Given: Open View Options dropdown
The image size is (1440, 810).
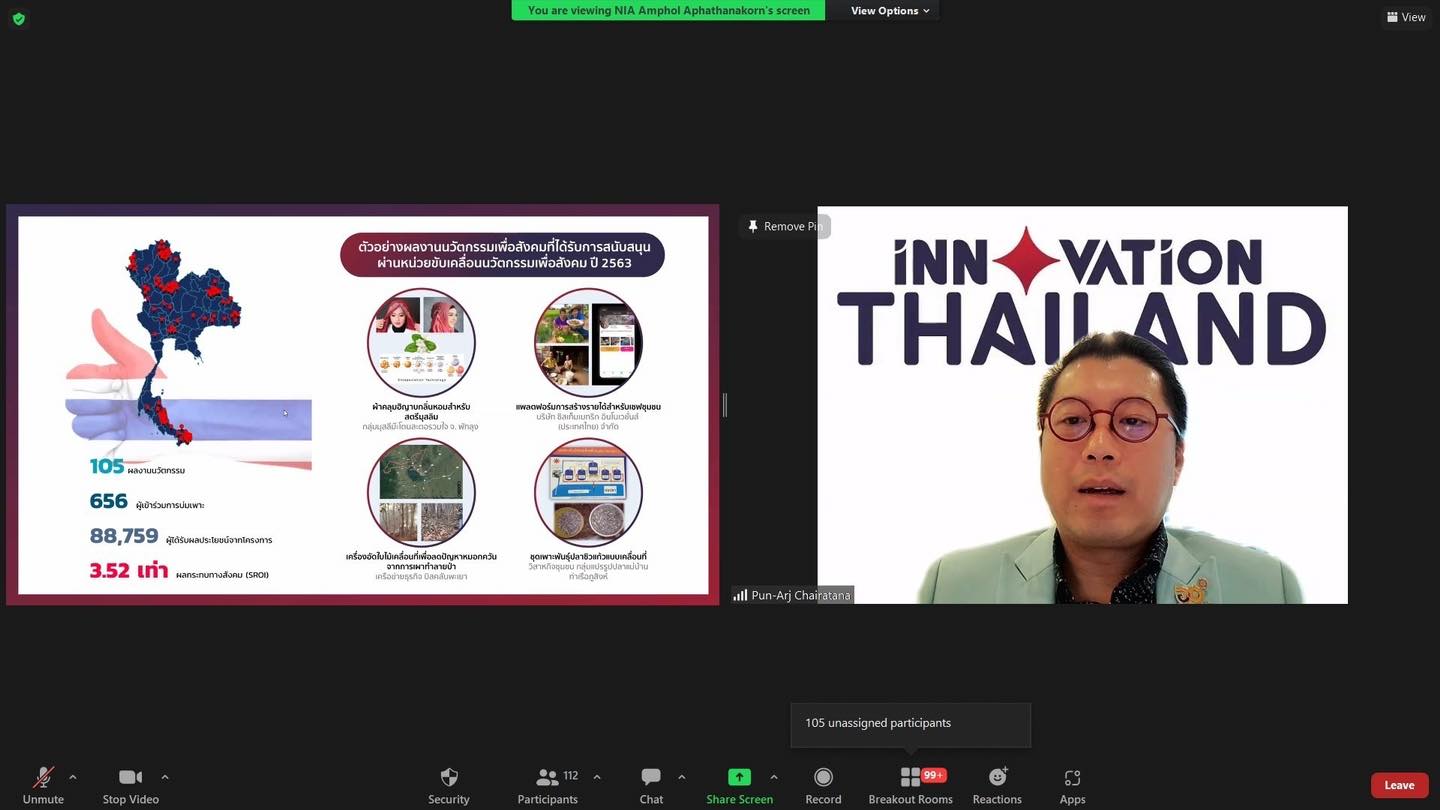Looking at the screenshot, I should pos(890,10).
